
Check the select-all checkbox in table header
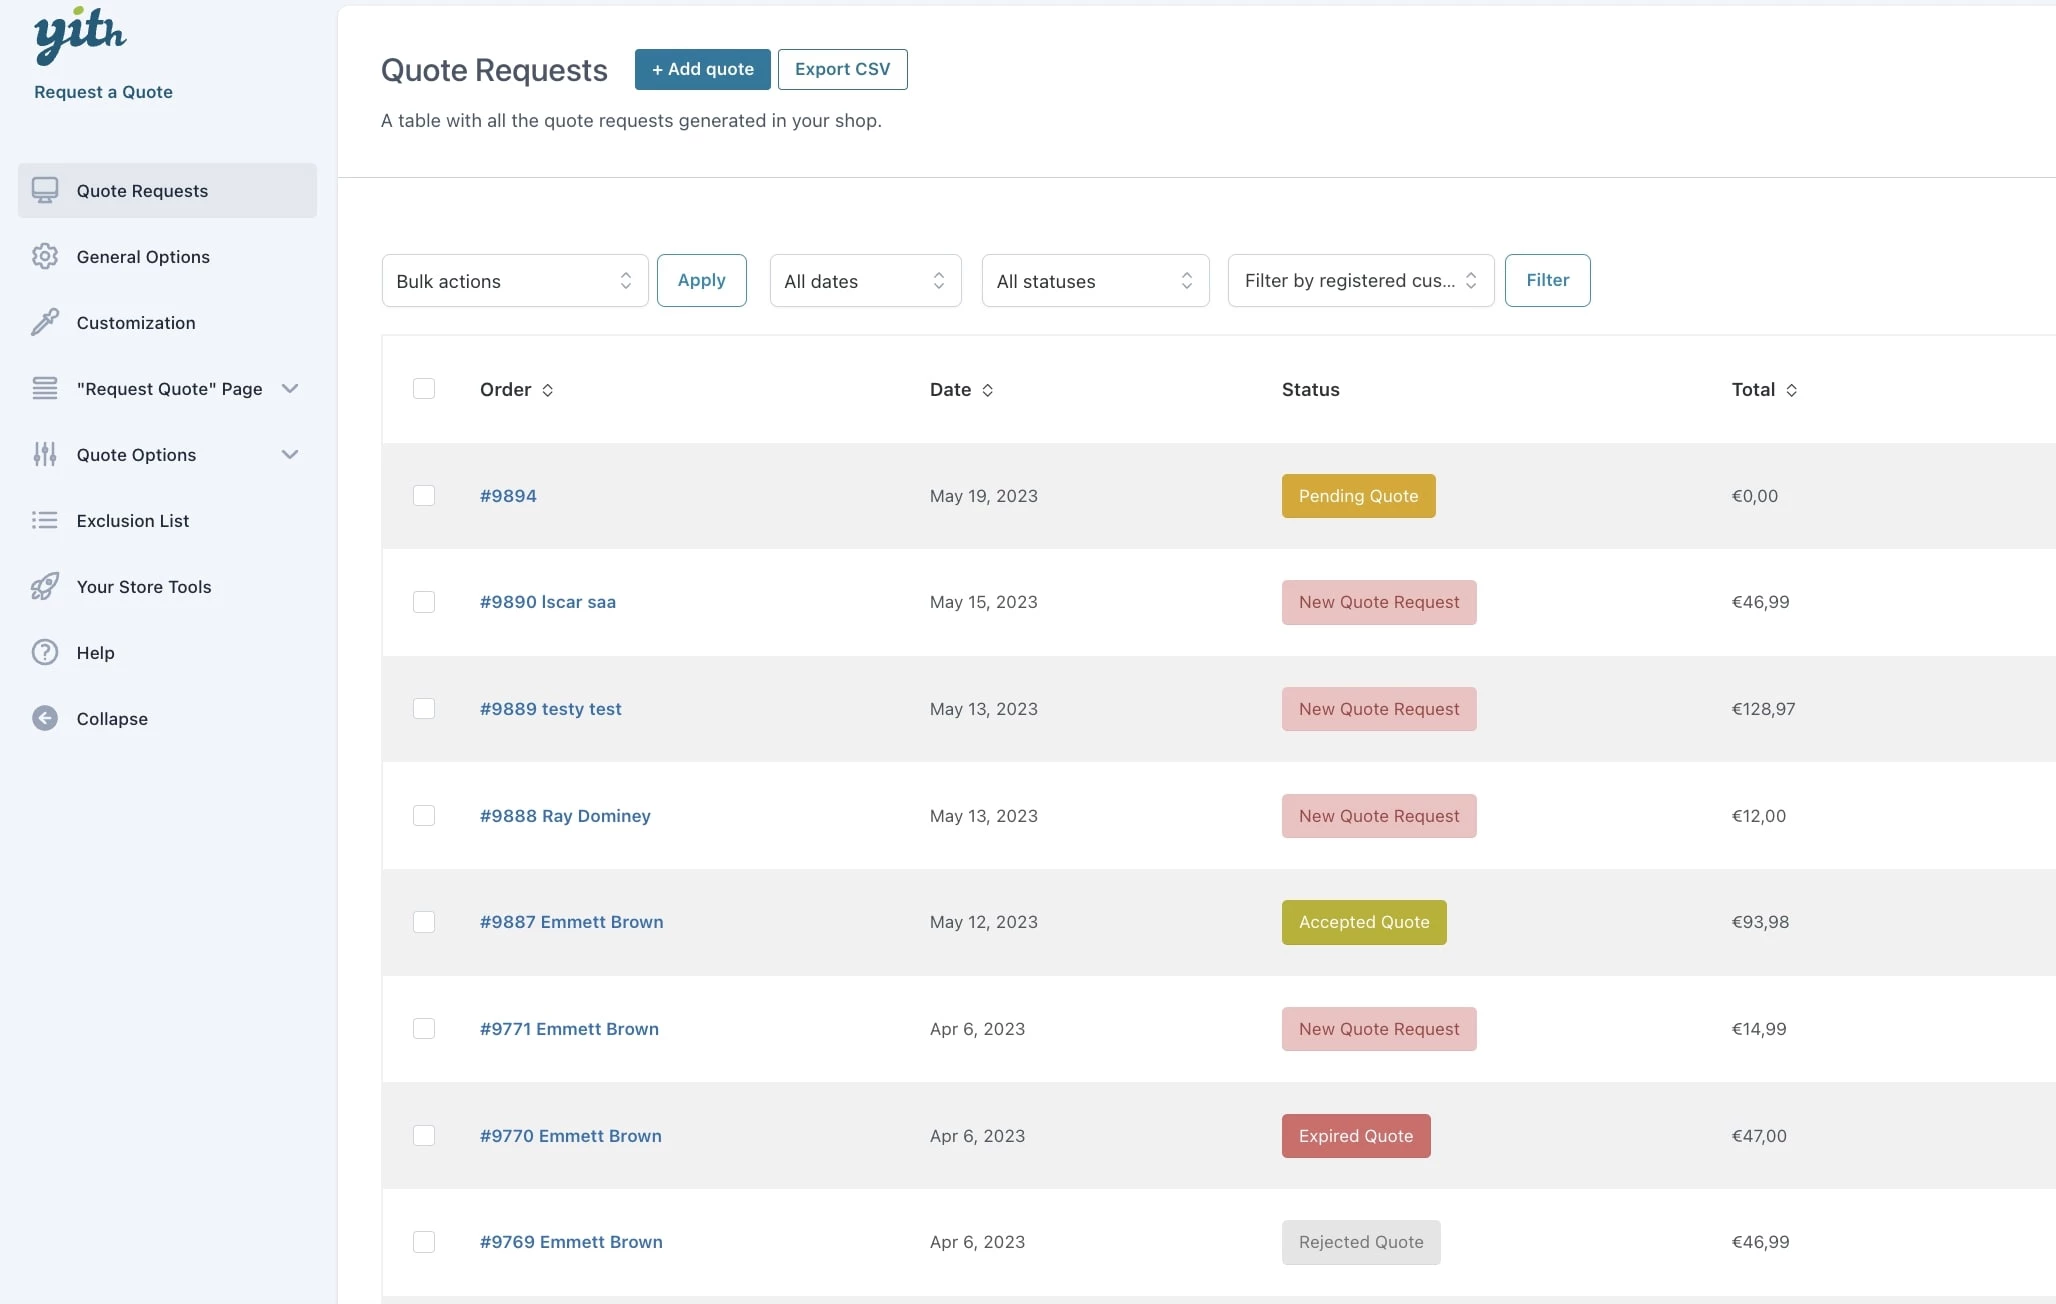click(x=424, y=388)
